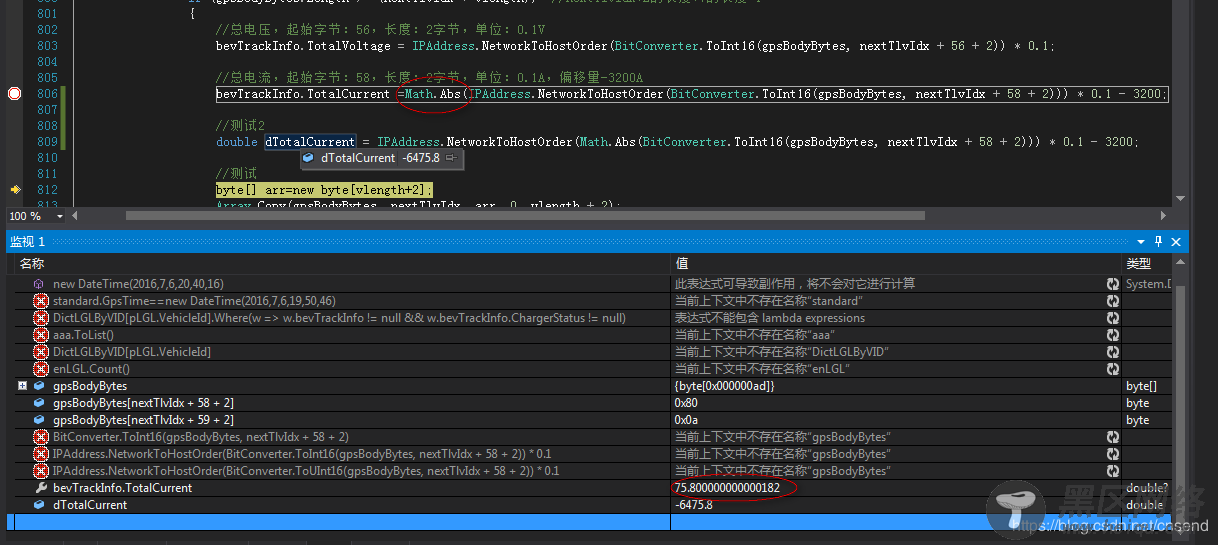Click the icon beside new DateTime watch row
Image resolution: width=1218 pixels, height=545 pixels.
click(39, 284)
